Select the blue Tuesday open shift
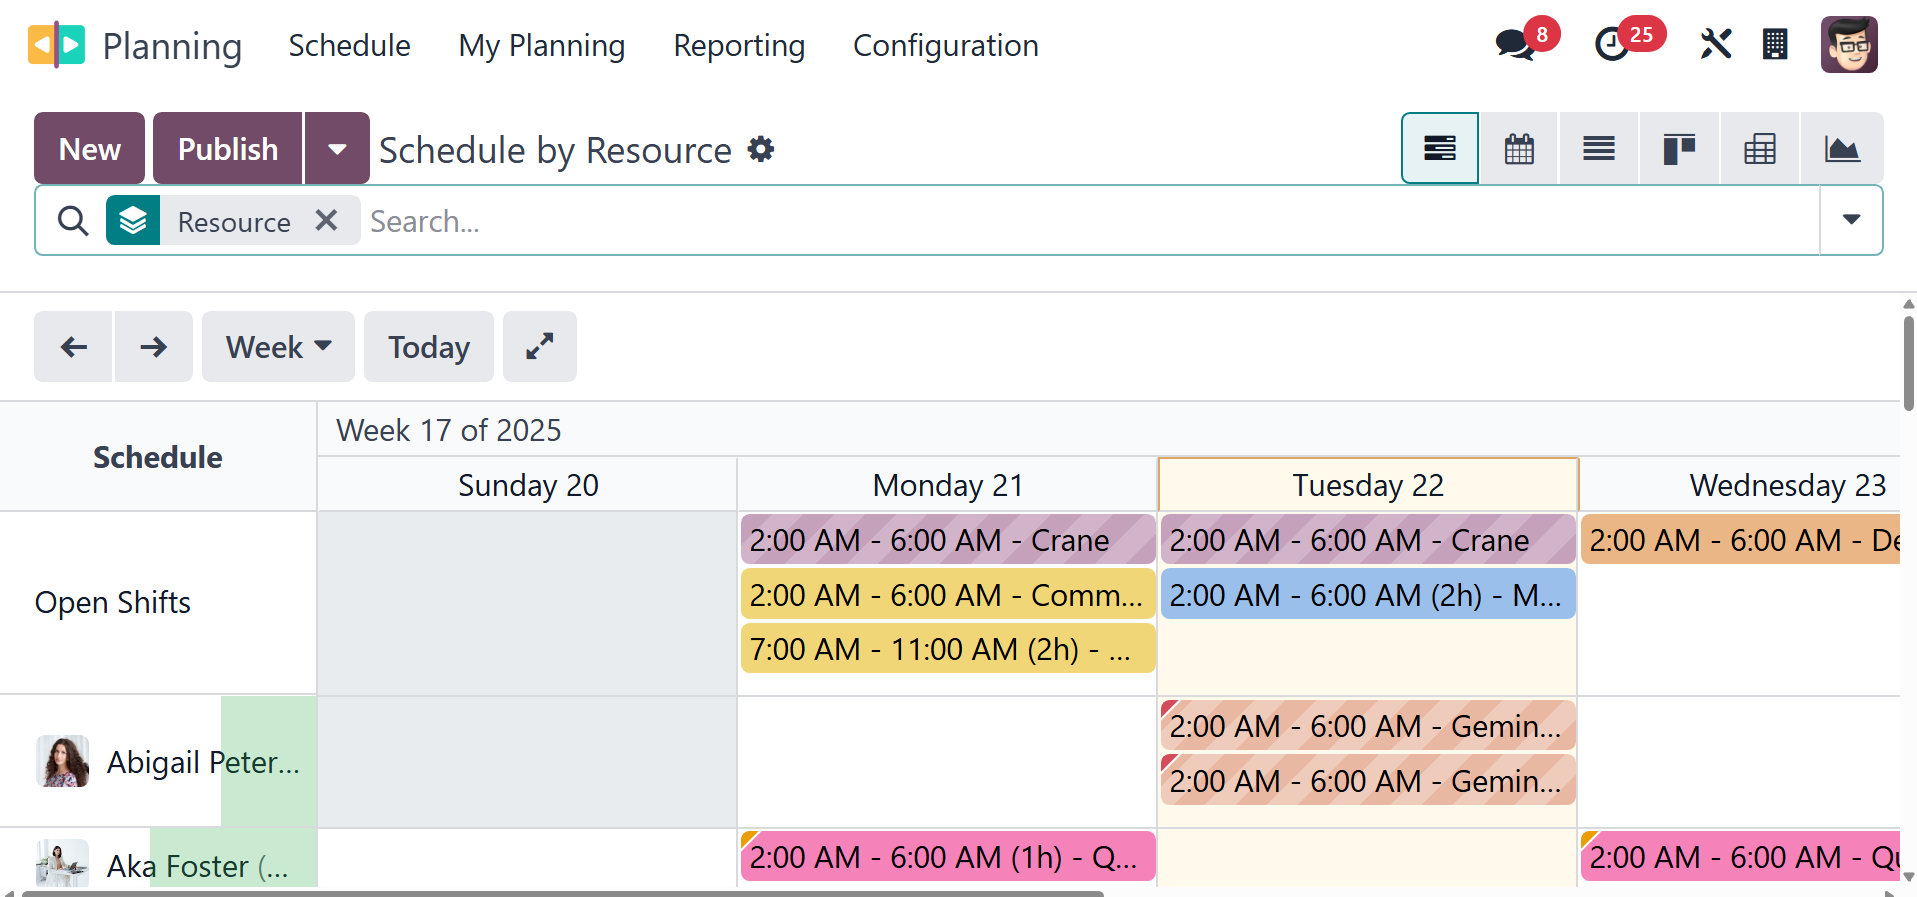The height and width of the screenshot is (897, 1917). pyautogui.click(x=1367, y=595)
